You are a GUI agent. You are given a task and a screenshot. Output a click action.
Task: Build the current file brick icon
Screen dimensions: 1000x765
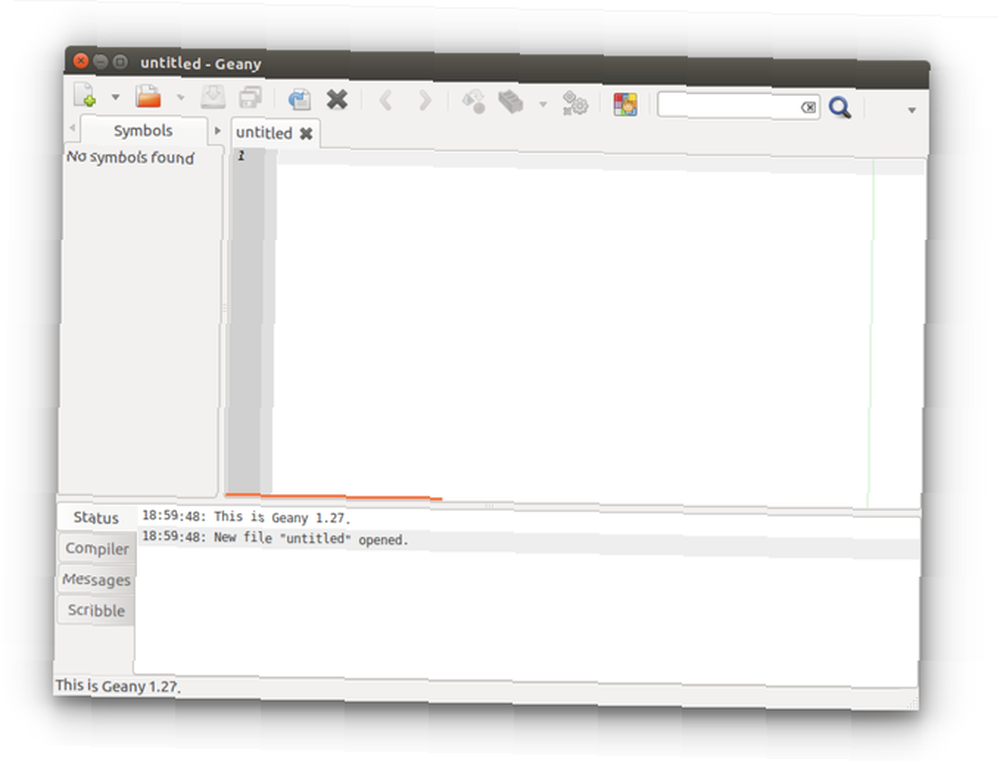[x=511, y=102]
